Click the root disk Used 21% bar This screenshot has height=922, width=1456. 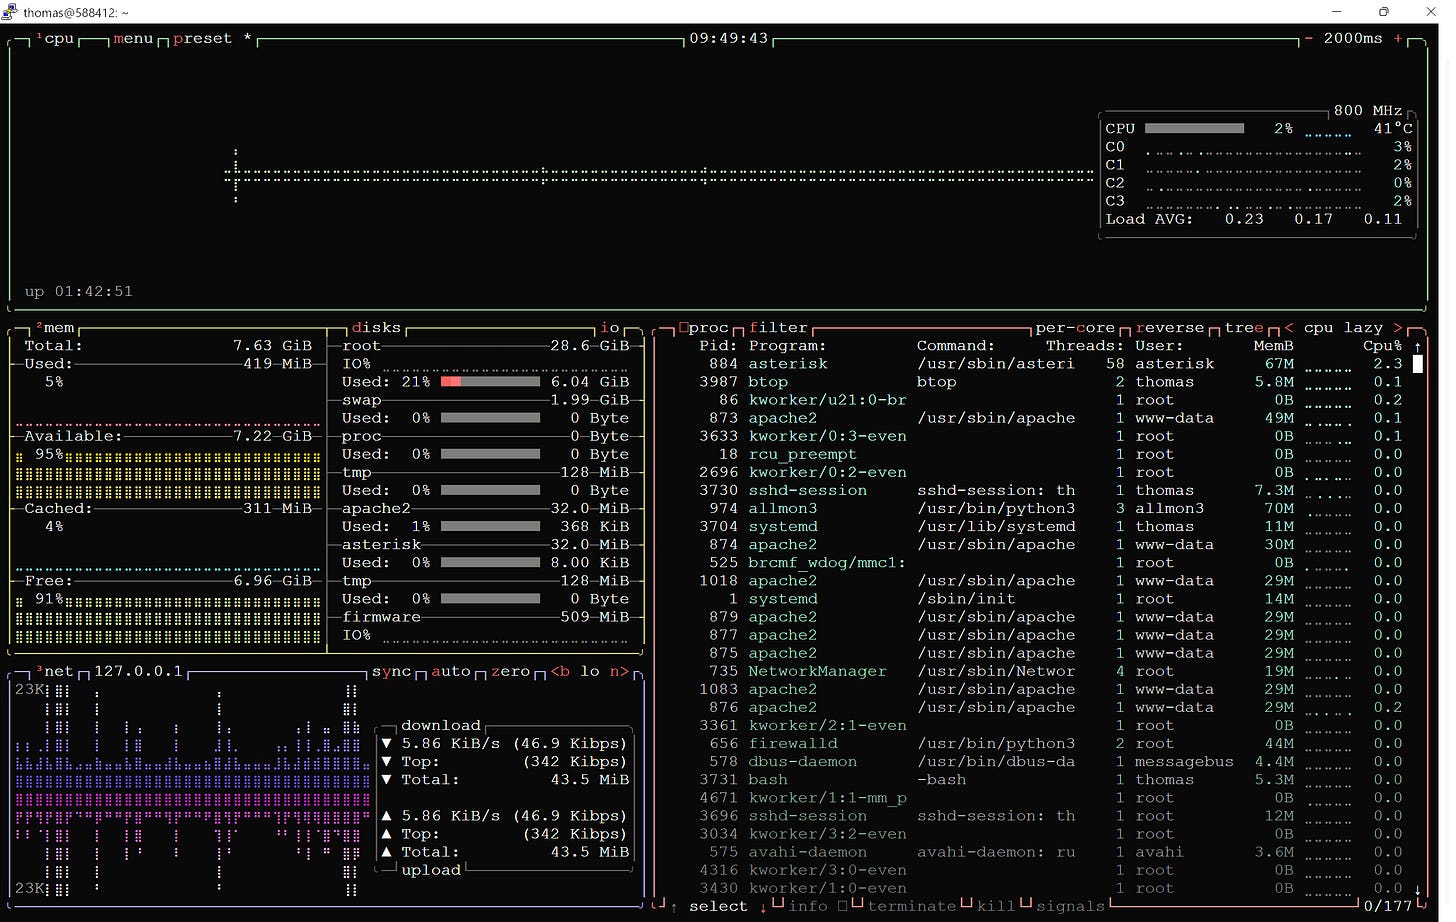[x=491, y=382]
